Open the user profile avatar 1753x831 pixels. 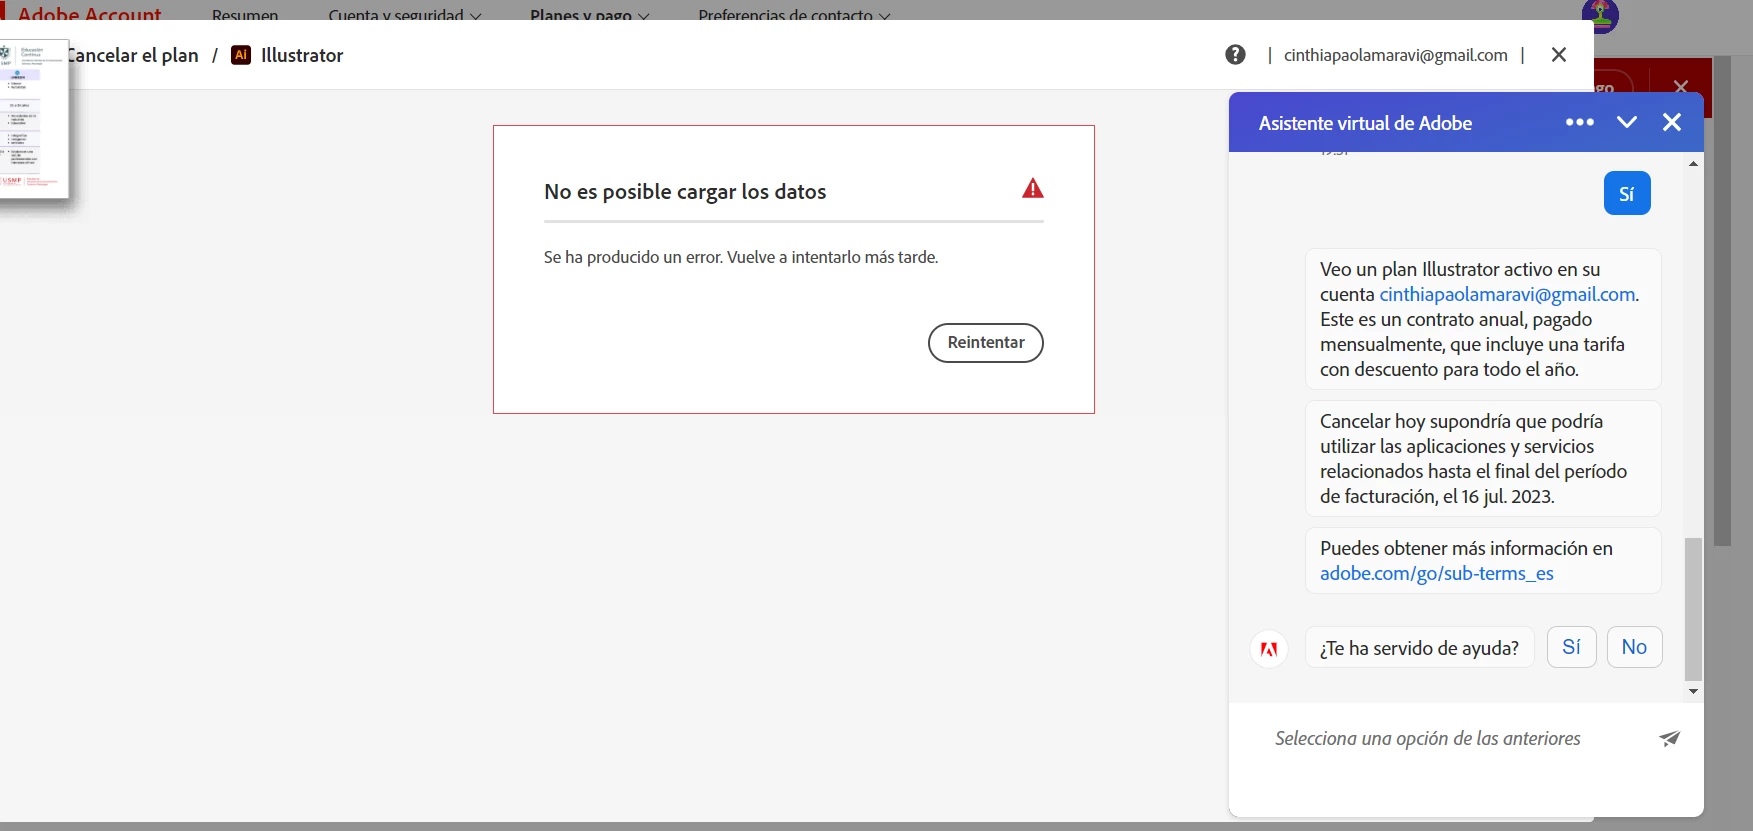1600,15
